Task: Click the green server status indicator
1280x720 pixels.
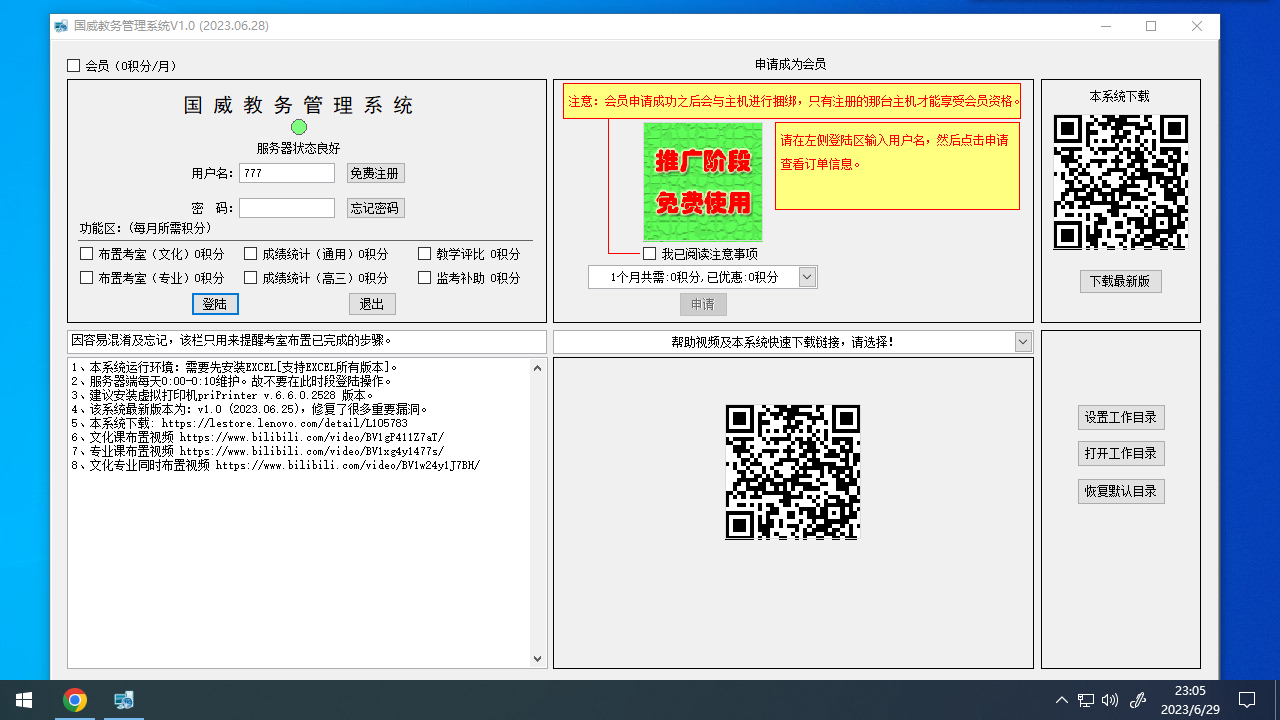Action: point(299,127)
